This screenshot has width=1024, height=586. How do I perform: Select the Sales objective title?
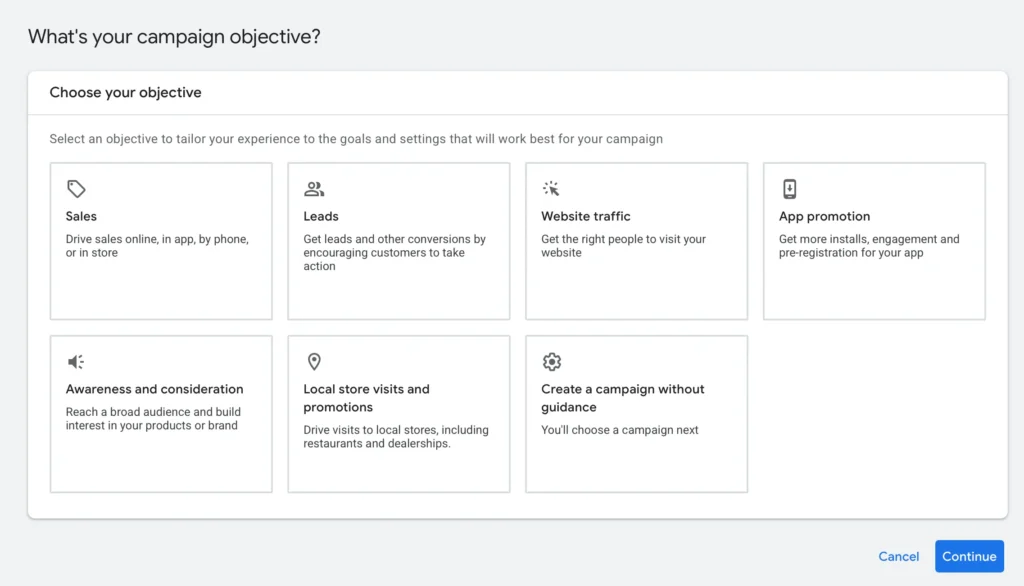[81, 216]
